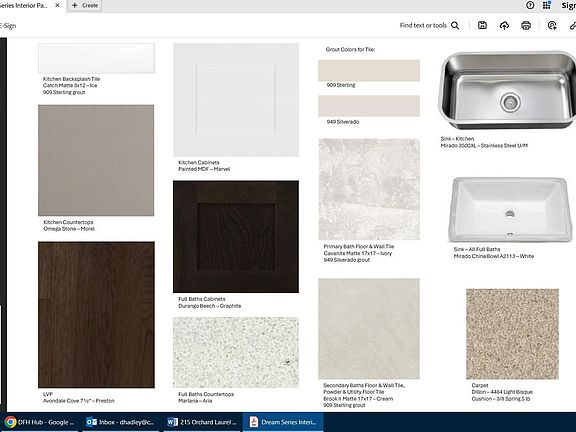Click the link icon at toolbar edge
This screenshot has width=576, height=432.
tap(572, 25)
